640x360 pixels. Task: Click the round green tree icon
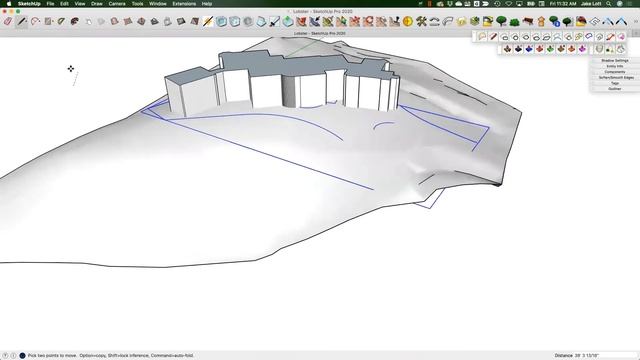(501, 21)
